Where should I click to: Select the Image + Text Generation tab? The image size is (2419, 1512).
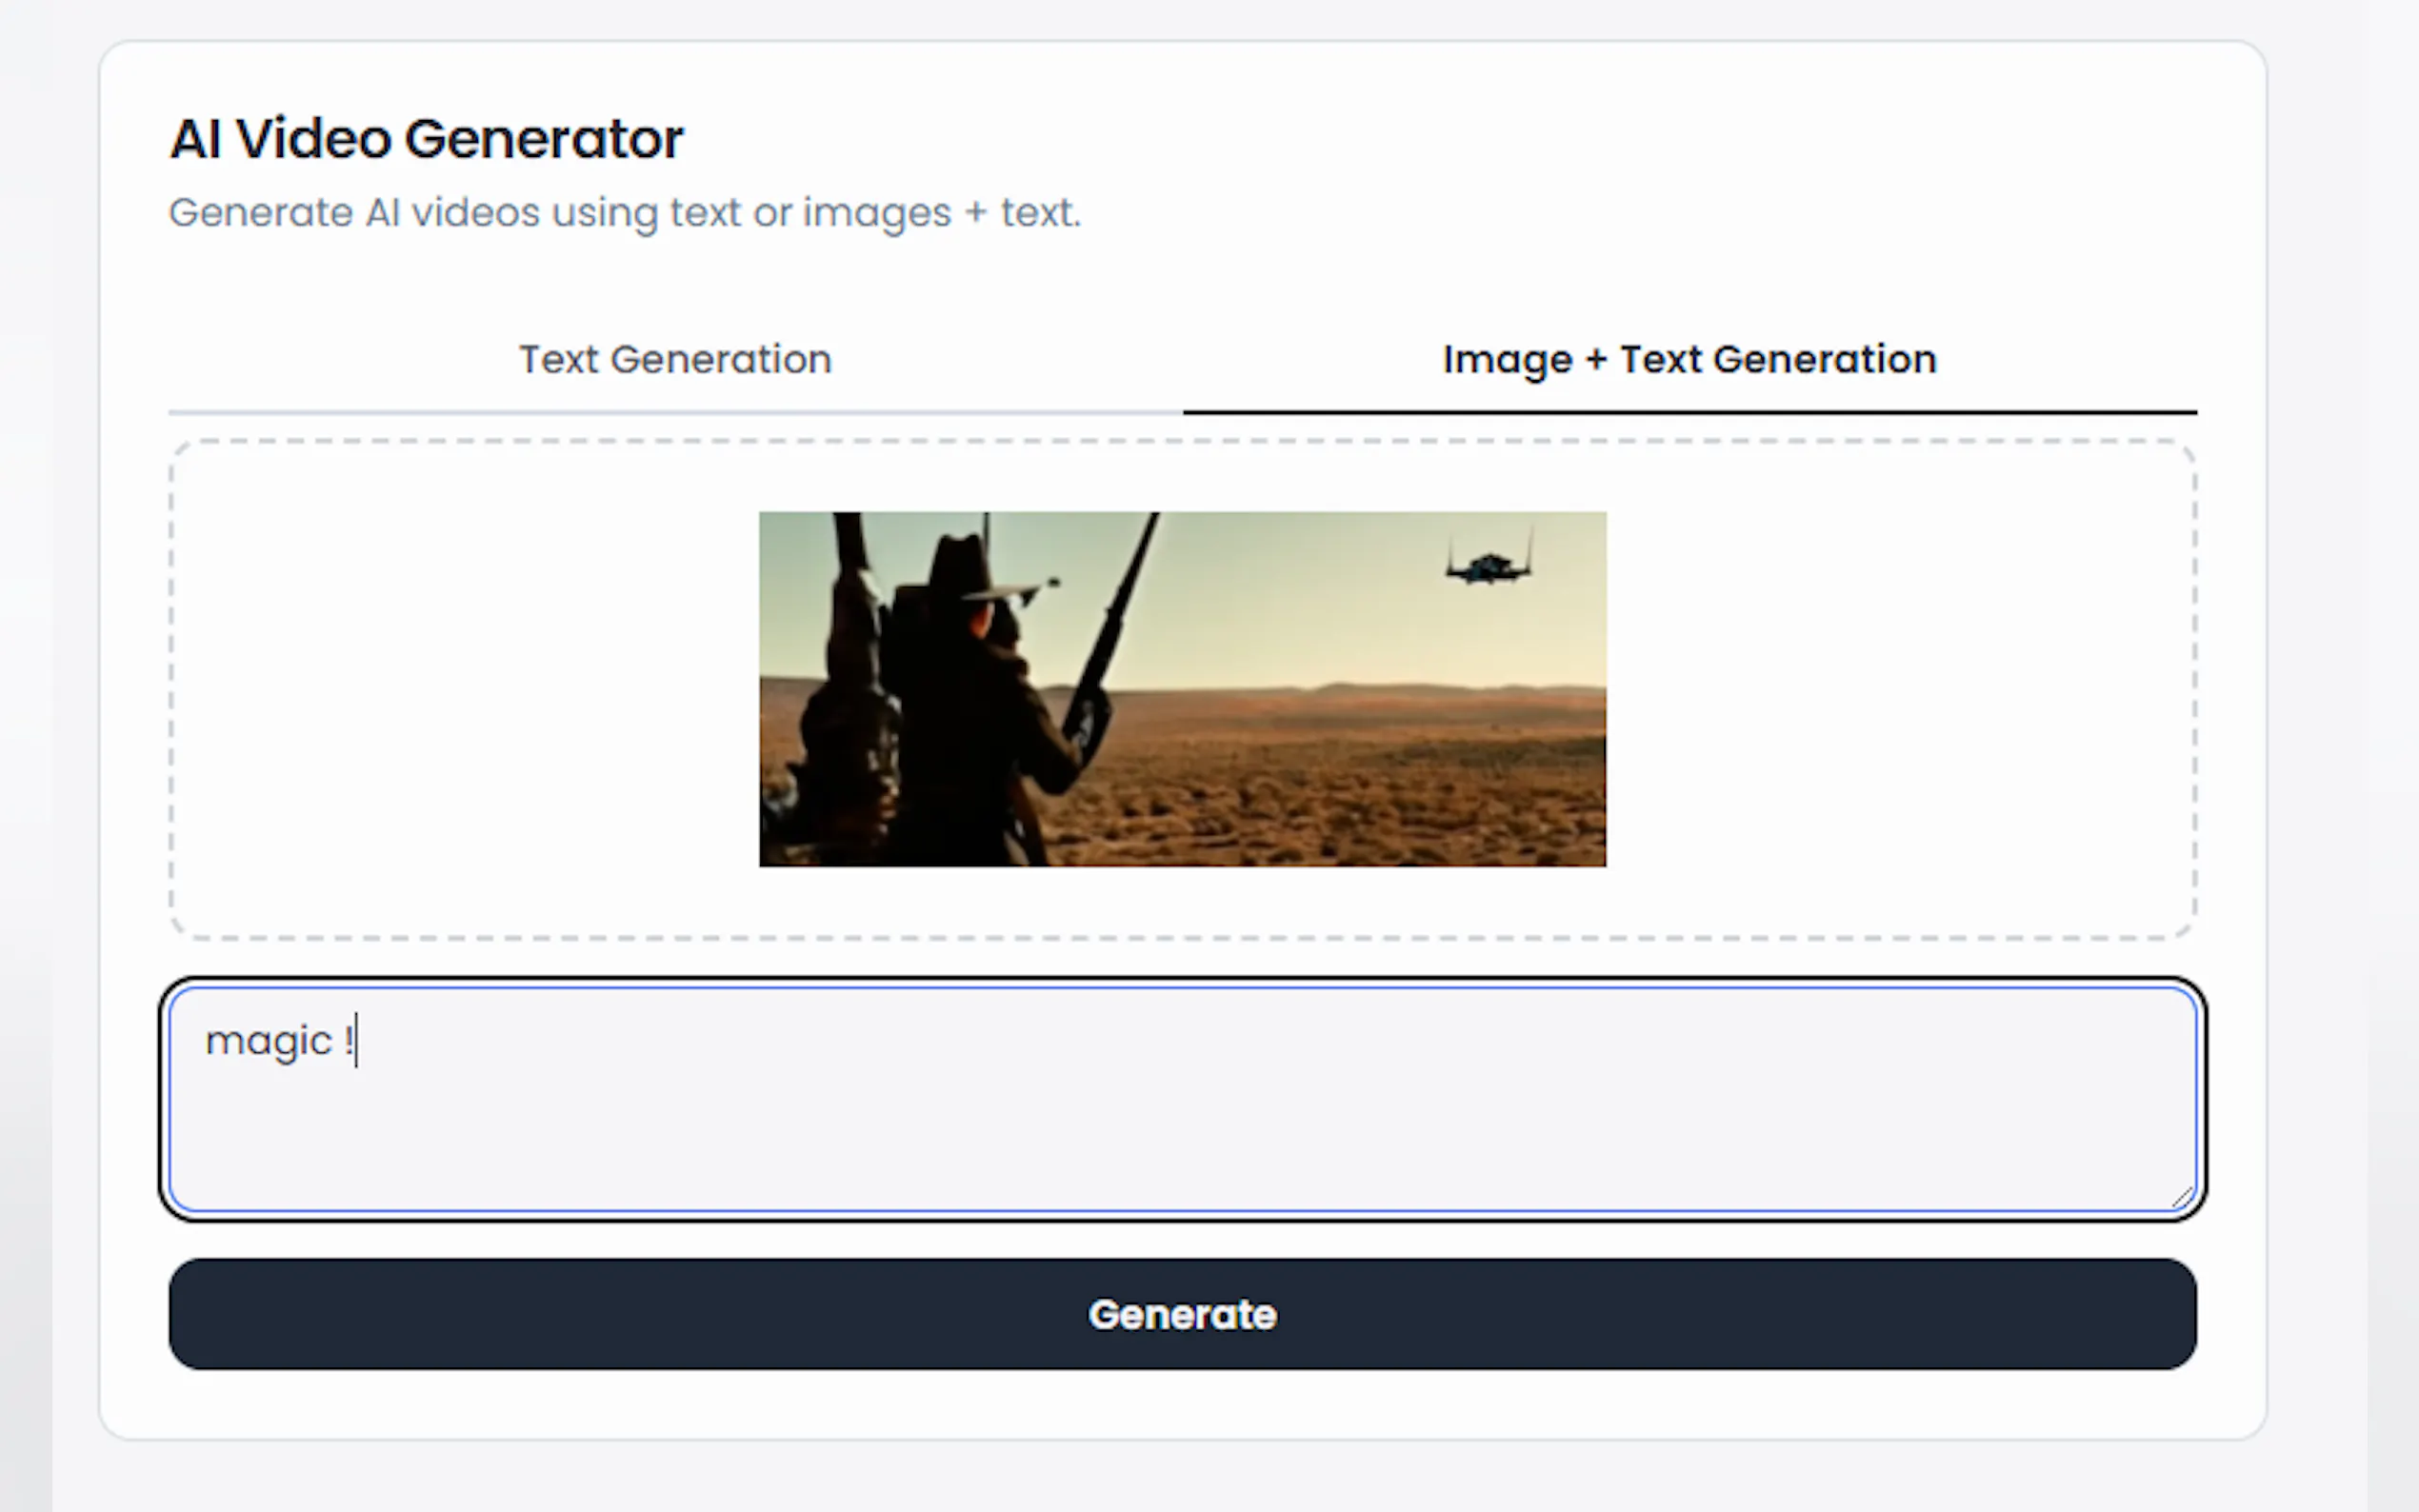tap(1689, 360)
